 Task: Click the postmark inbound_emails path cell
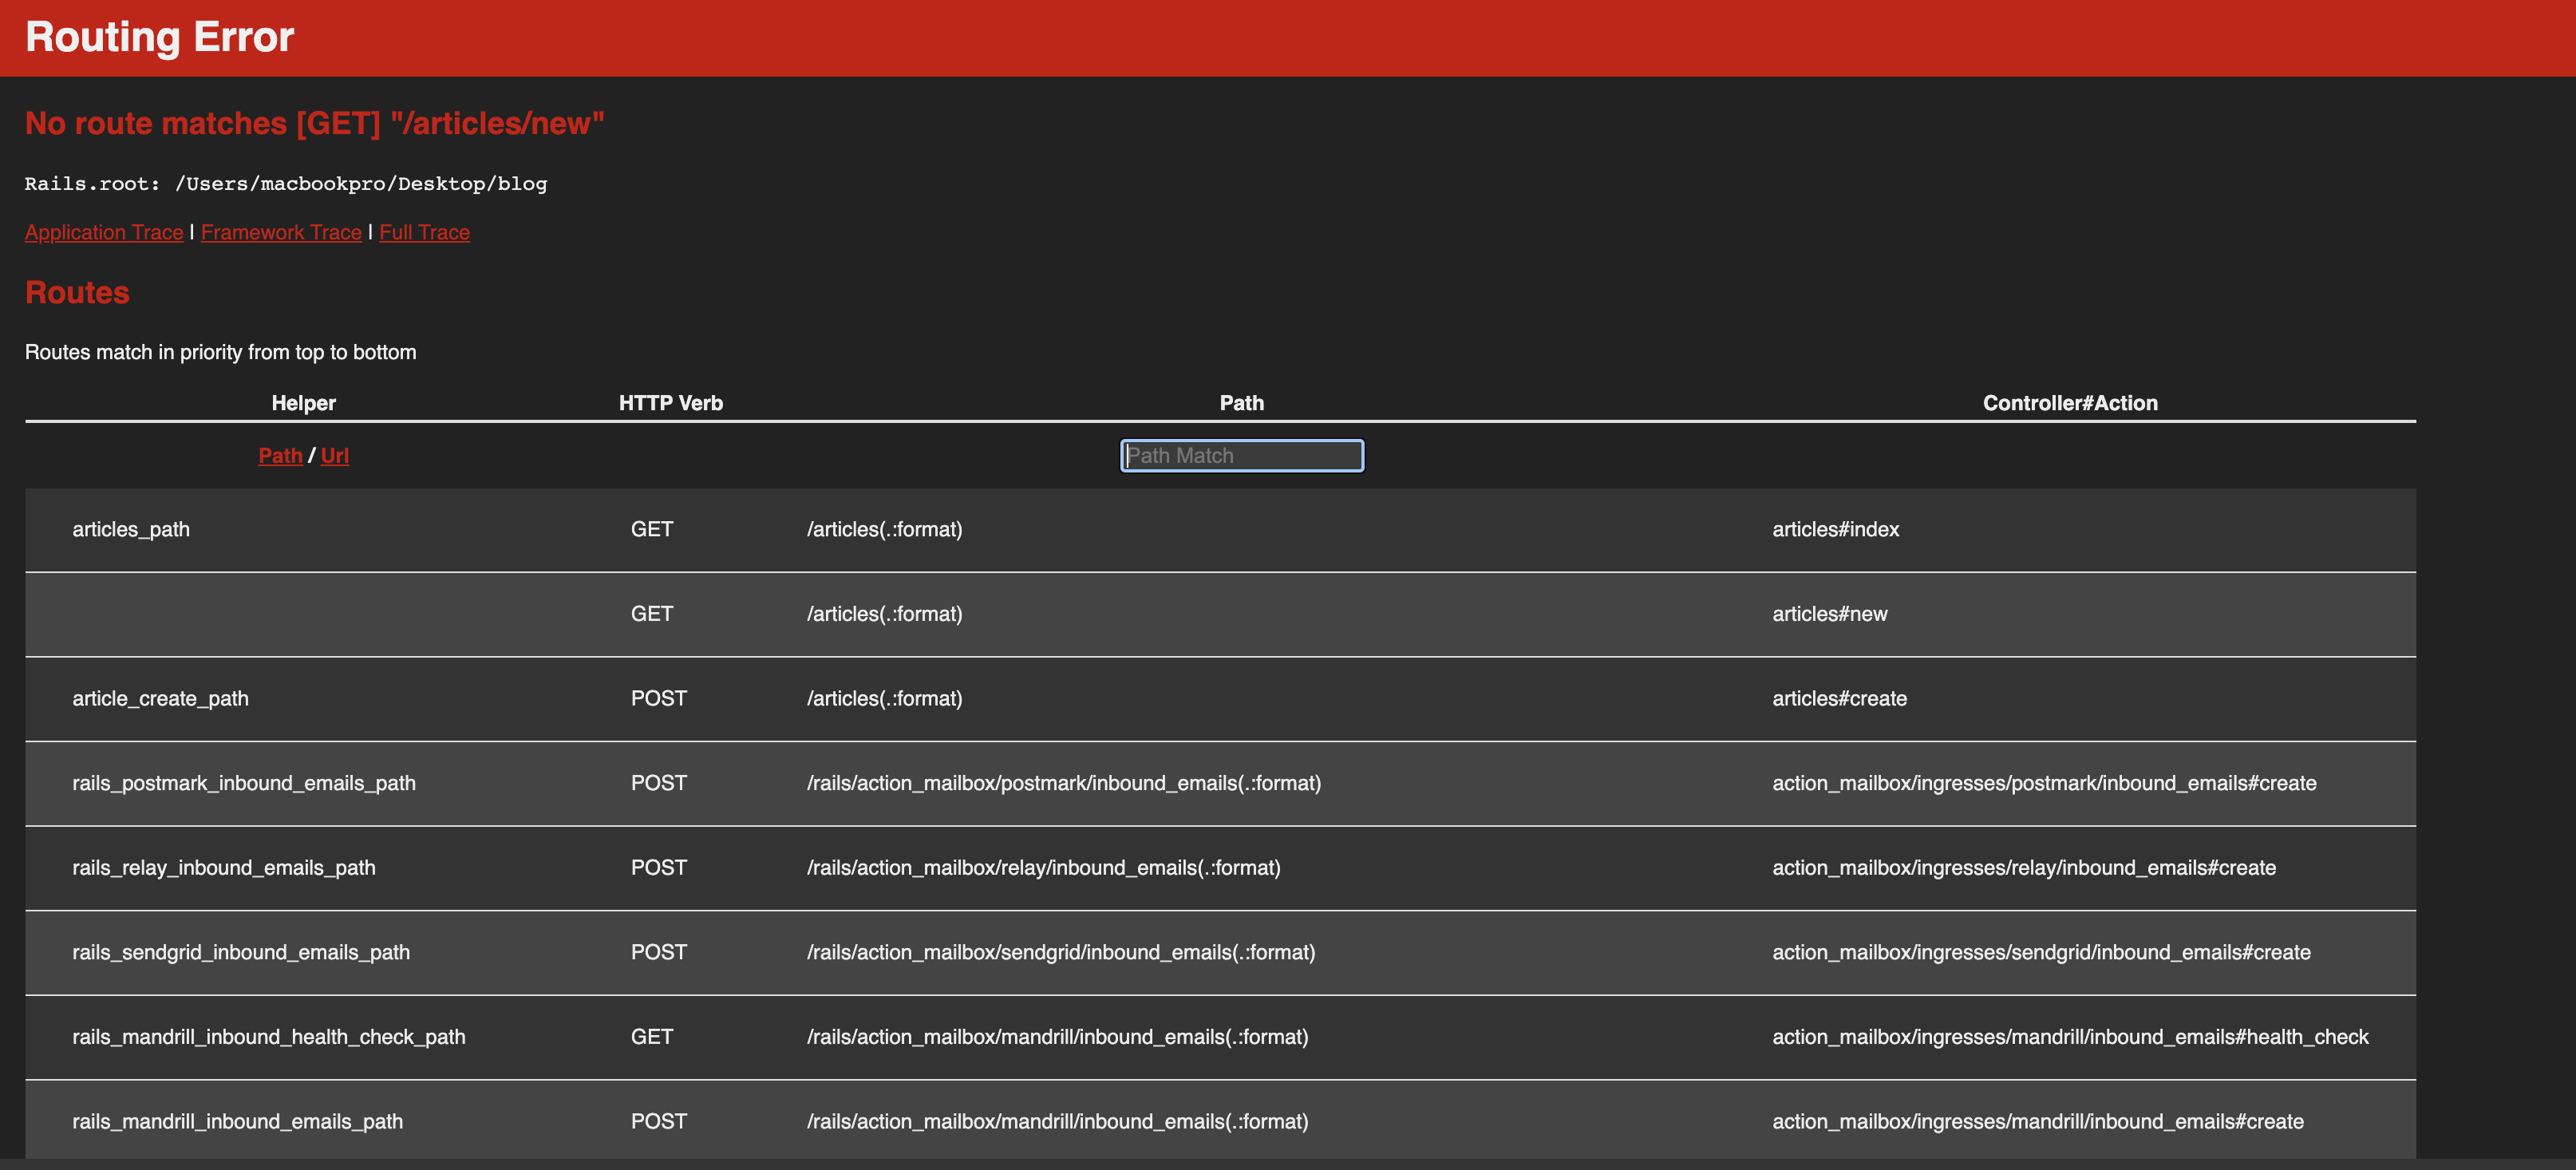click(x=1064, y=783)
